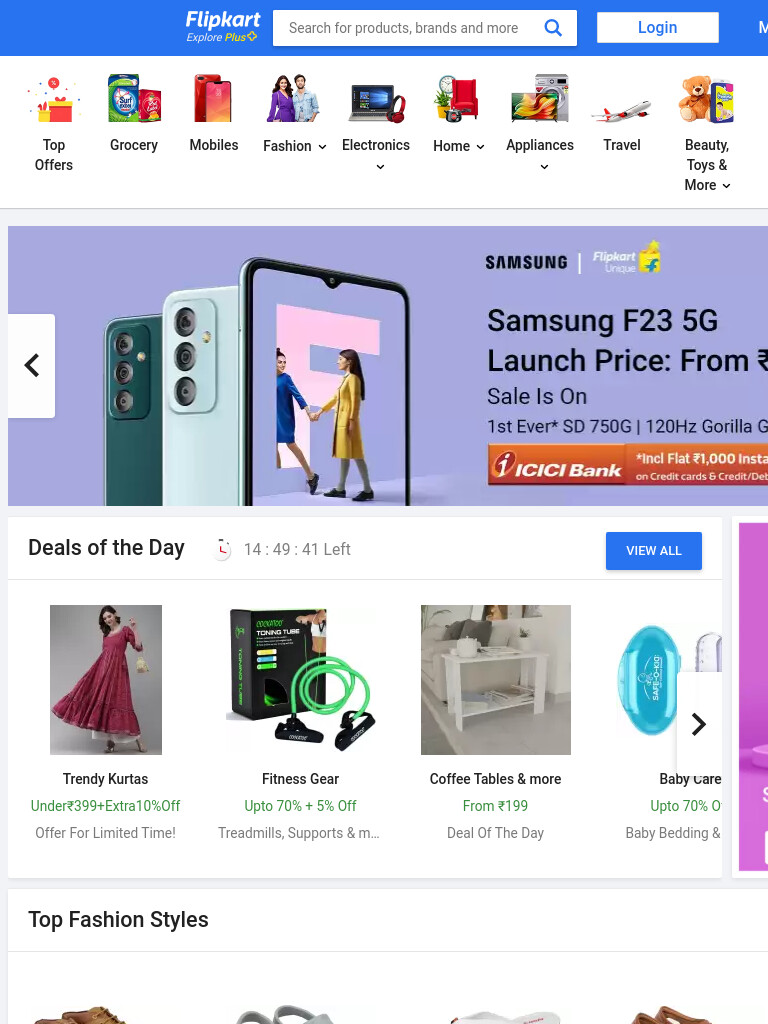This screenshot has height=1024, width=768.
Task: Expand the Electronics category dropdown
Action: 376,155
